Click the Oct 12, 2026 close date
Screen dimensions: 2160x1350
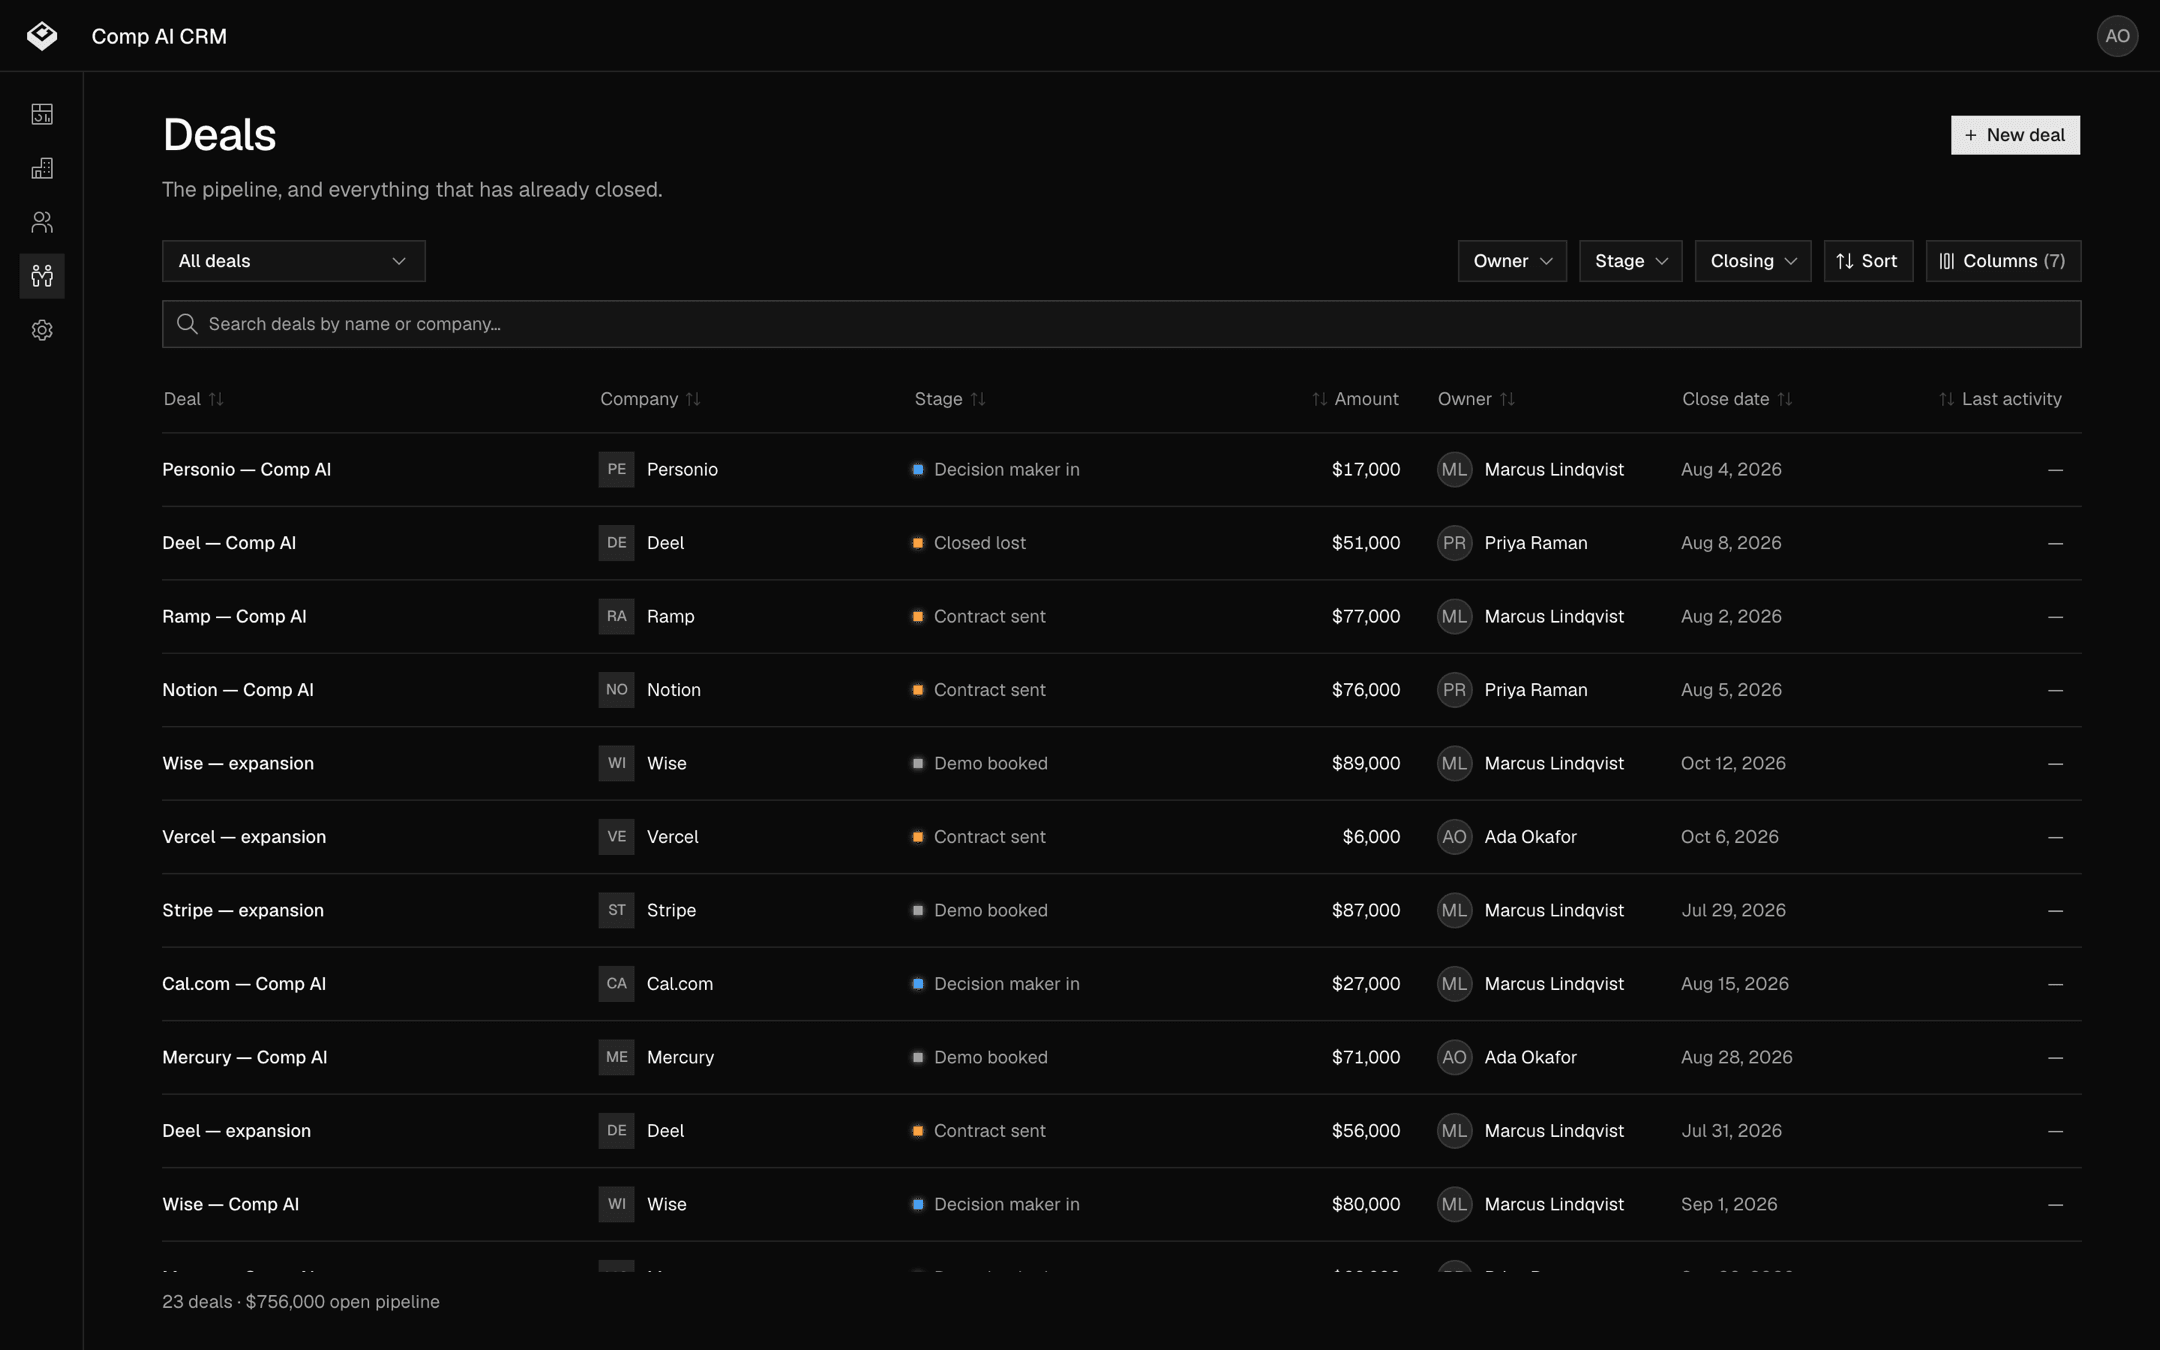tap(1733, 763)
